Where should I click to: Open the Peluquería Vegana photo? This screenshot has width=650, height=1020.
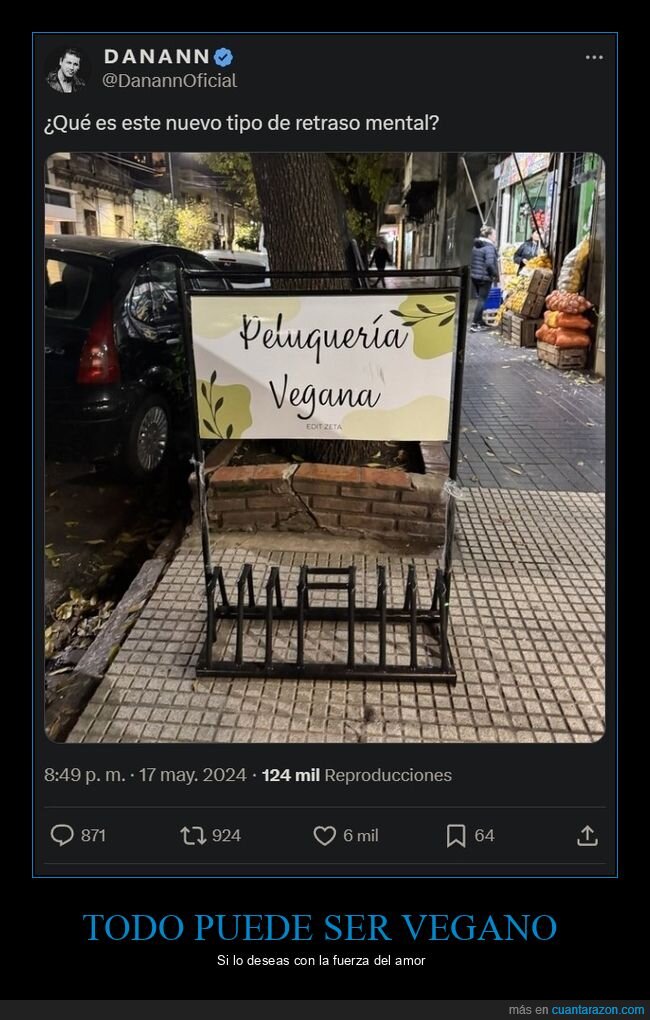click(325, 448)
